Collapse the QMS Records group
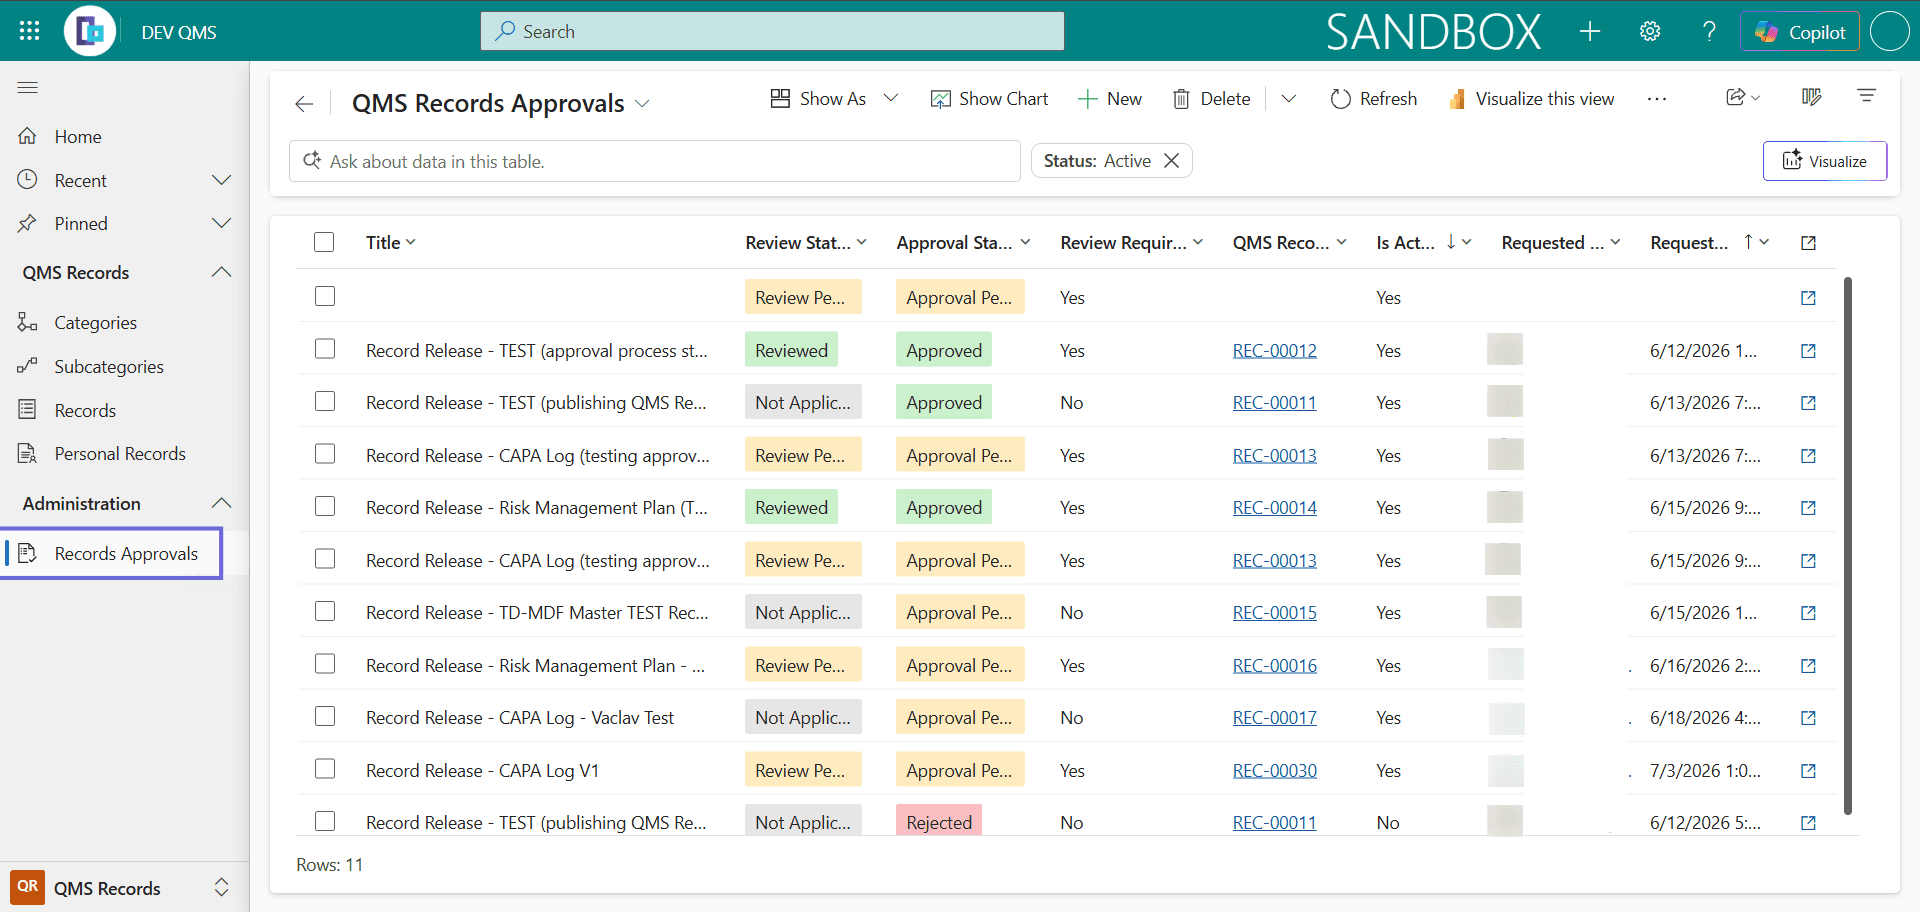 point(222,272)
